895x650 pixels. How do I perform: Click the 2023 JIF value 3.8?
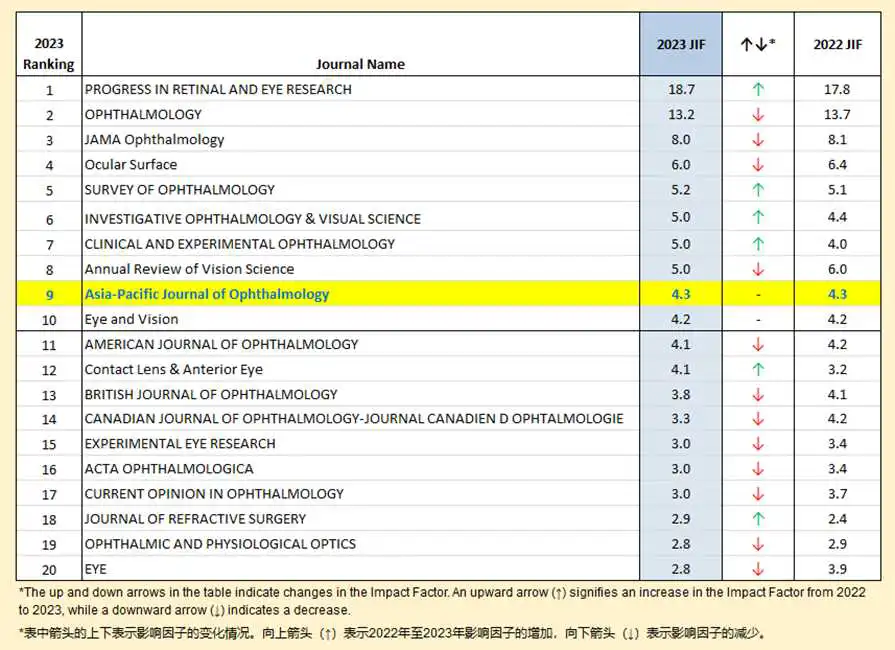coord(681,395)
